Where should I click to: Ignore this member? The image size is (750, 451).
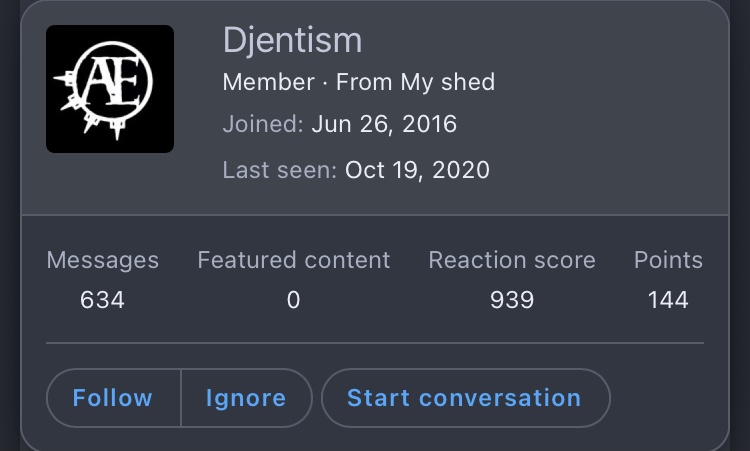246,398
